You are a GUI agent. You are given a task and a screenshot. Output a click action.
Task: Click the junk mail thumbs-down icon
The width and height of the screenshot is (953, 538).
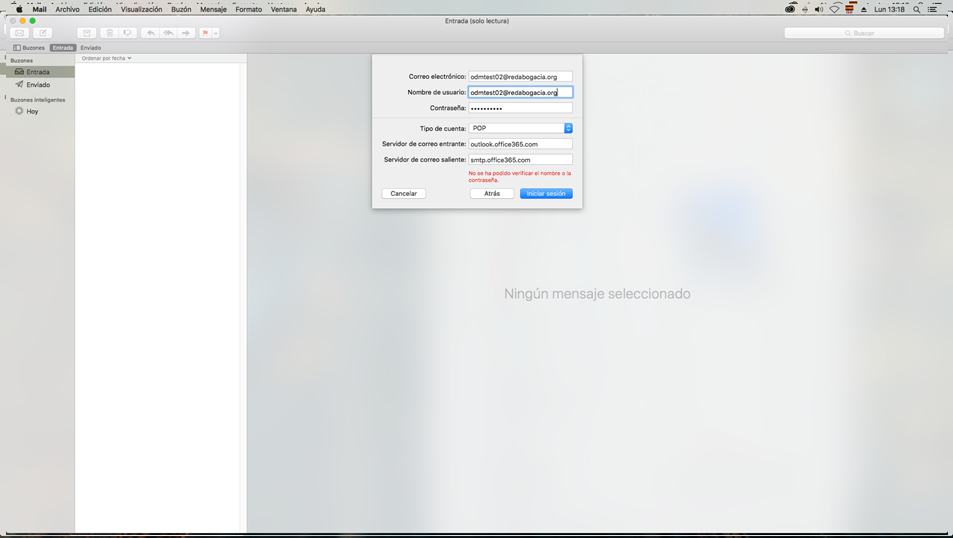(x=128, y=33)
